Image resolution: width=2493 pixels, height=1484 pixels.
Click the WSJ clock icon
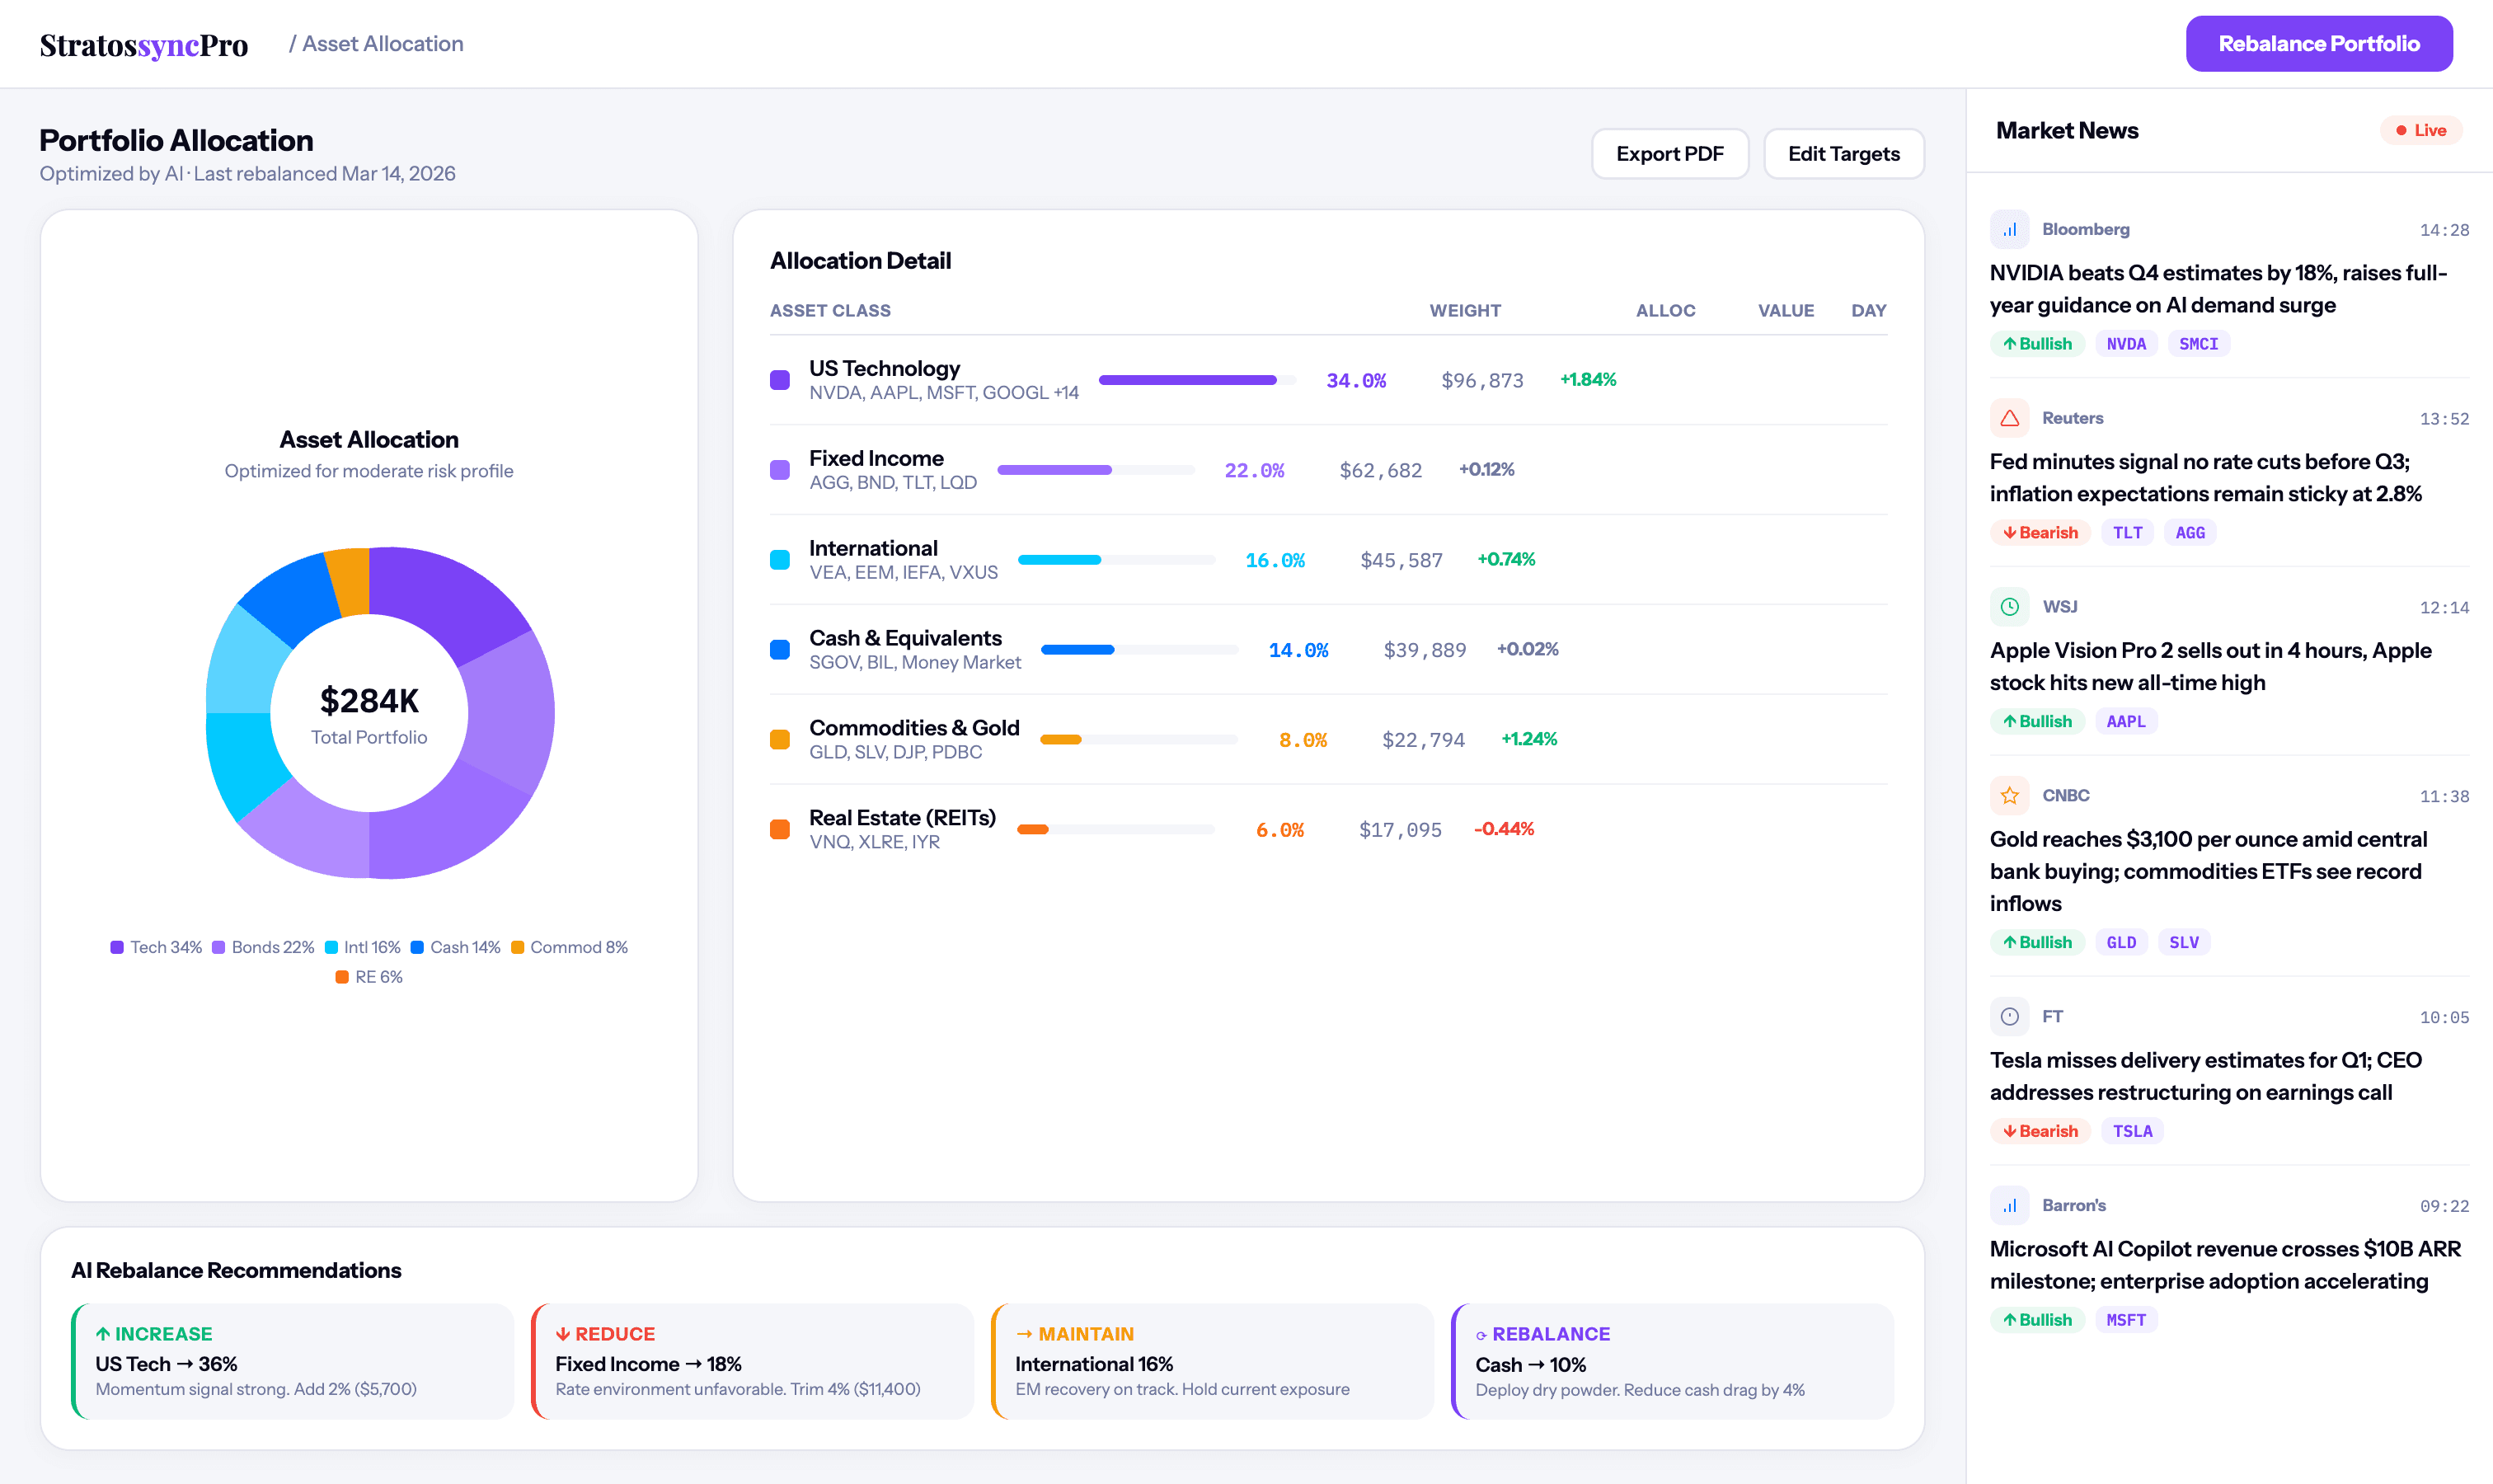coord(2010,607)
